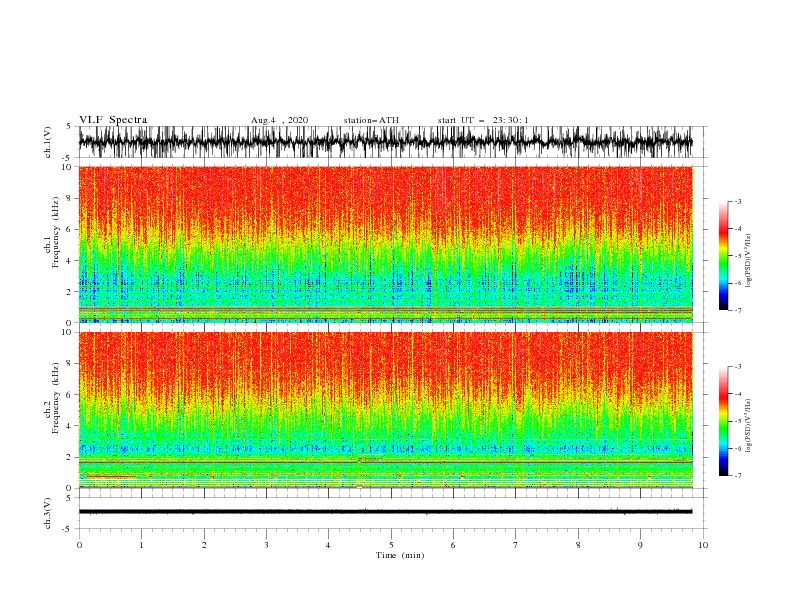Click time axis tick label "1"
The height and width of the screenshot is (612, 792).
pos(141,545)
